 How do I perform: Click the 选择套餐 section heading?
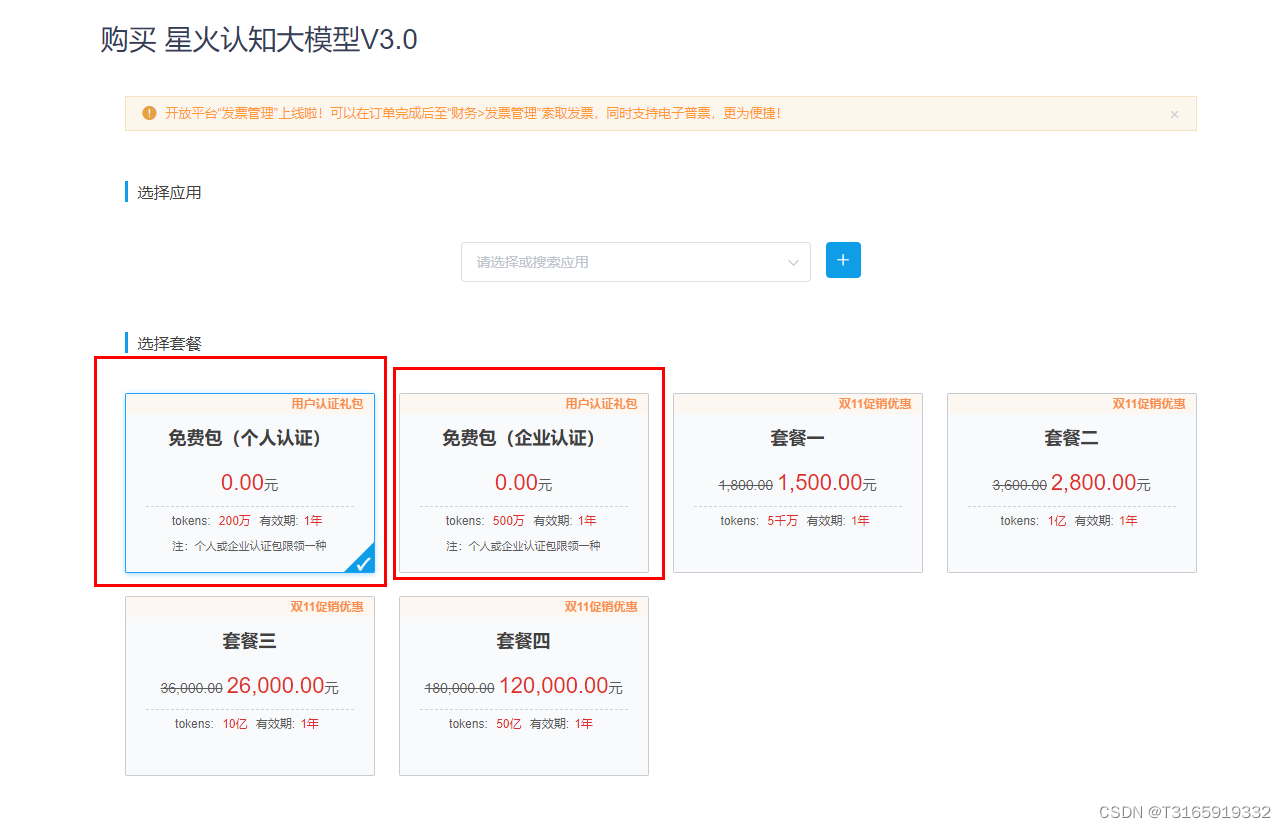169,343
